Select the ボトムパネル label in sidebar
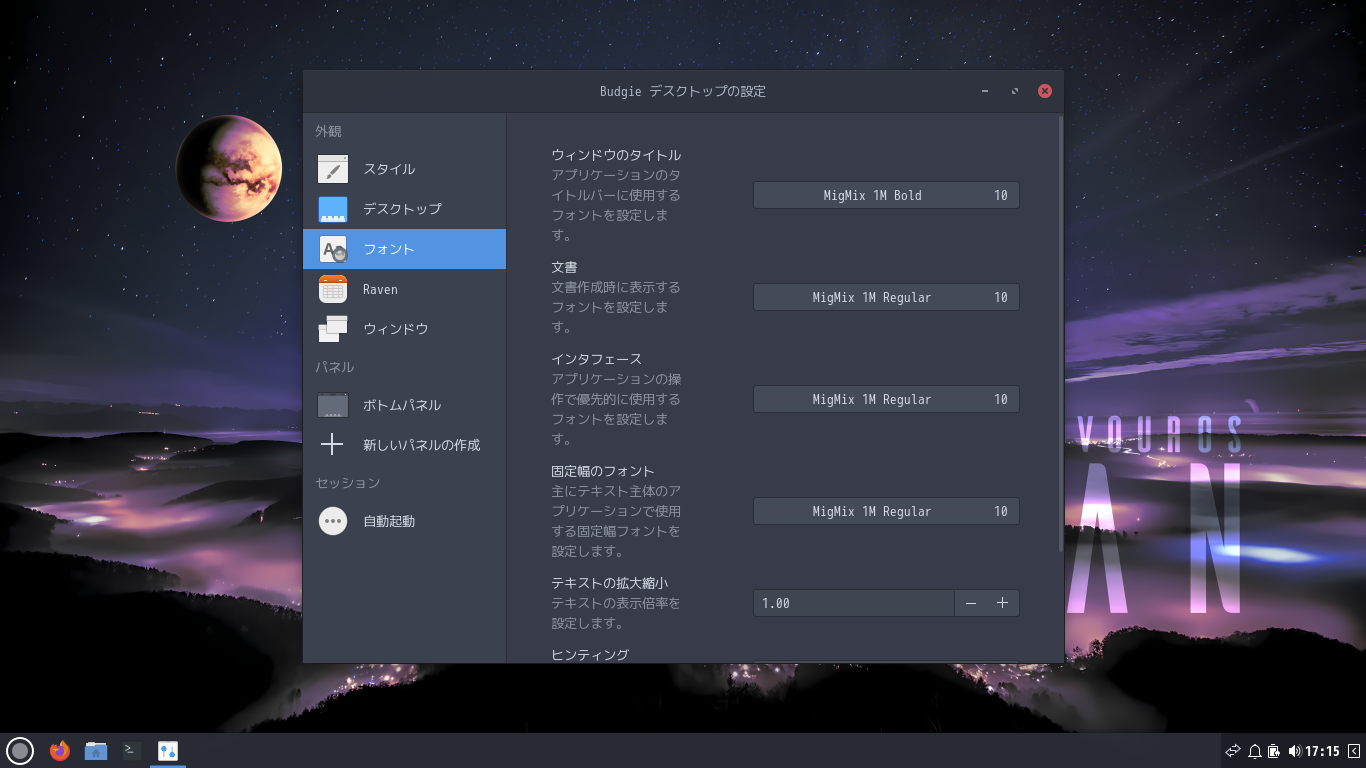Screen dimensions: 1366x768 pyautogui.click(x=402, y=405)
